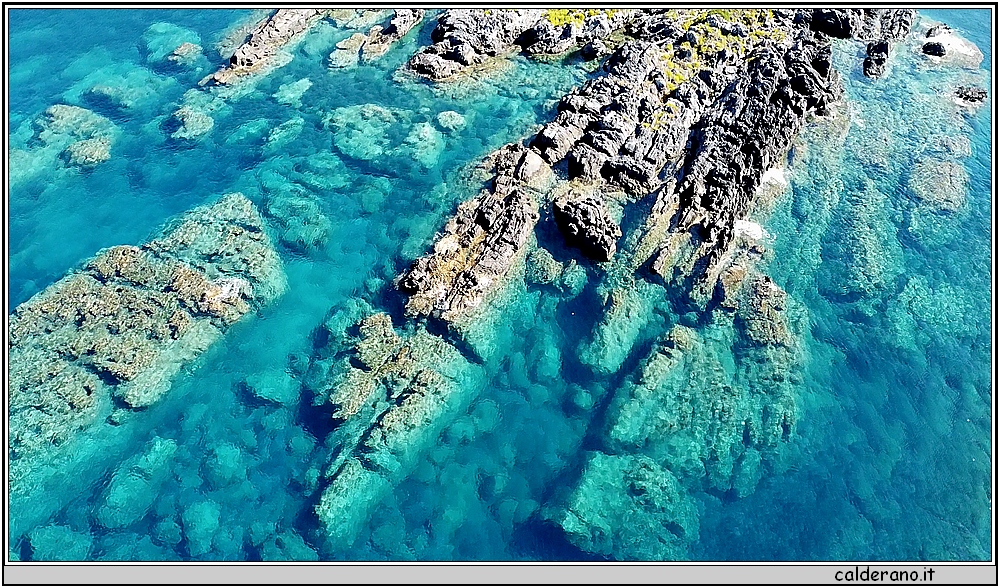Click the dark boulder in the photo center
Viewport: 1000px width, 588px height.
(587, 225)
